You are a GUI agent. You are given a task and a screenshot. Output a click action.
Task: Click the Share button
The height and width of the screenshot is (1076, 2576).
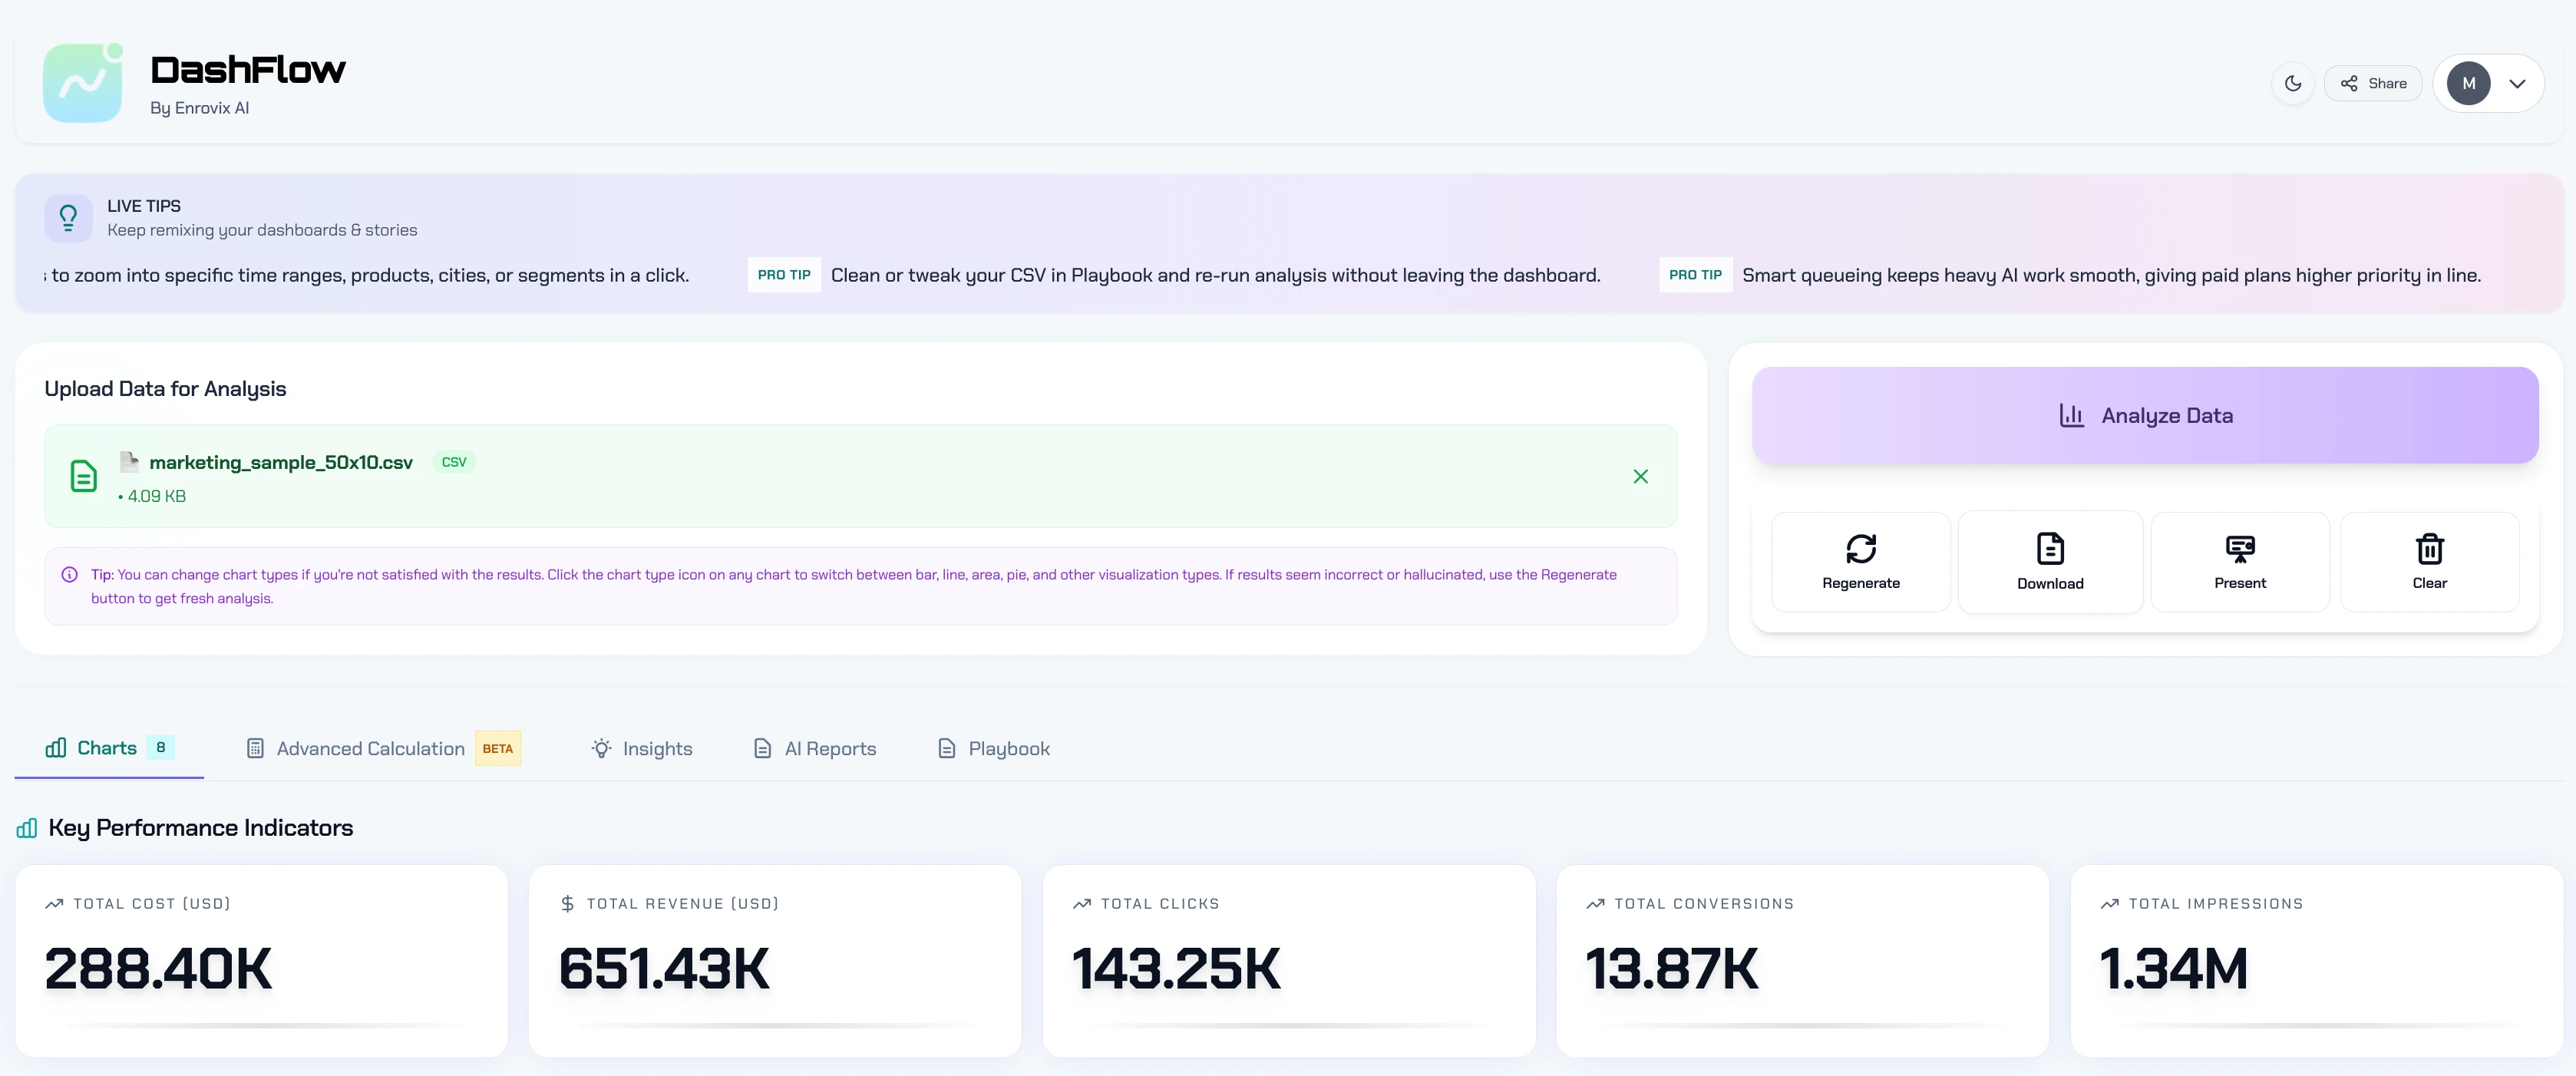pyautogui.click(x=2373, y=84)
